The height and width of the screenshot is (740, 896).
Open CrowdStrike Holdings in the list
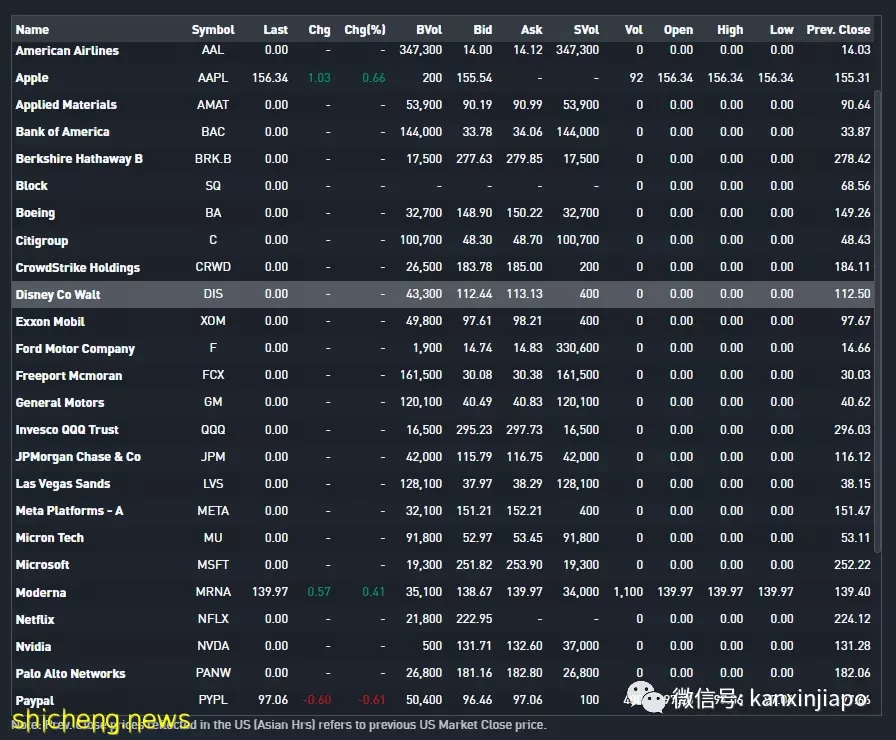(x=78, y=267)
